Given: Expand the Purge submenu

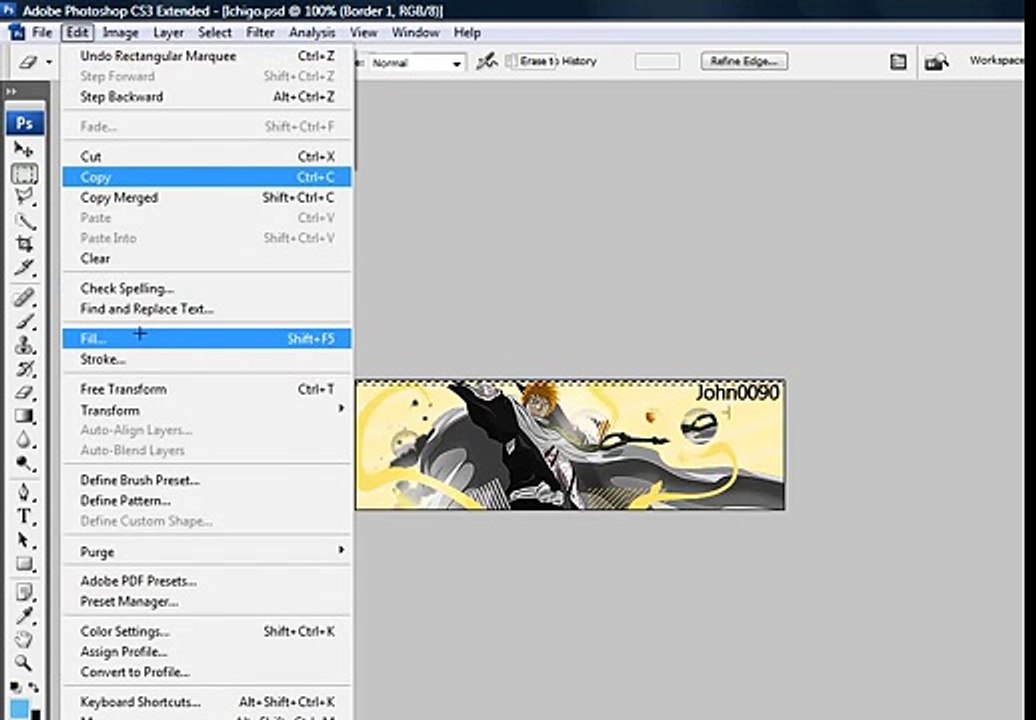Looking at the screenshot, I should (207, 552).
